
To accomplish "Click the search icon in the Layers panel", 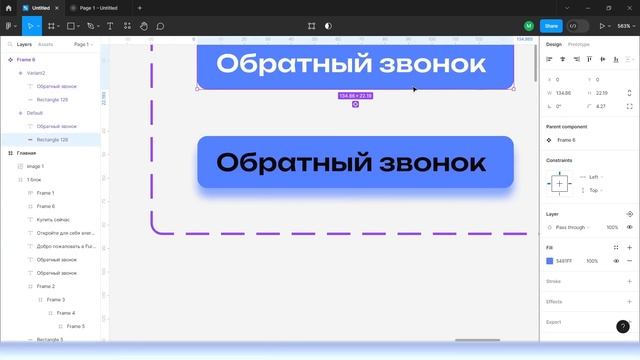I will 10,44.
